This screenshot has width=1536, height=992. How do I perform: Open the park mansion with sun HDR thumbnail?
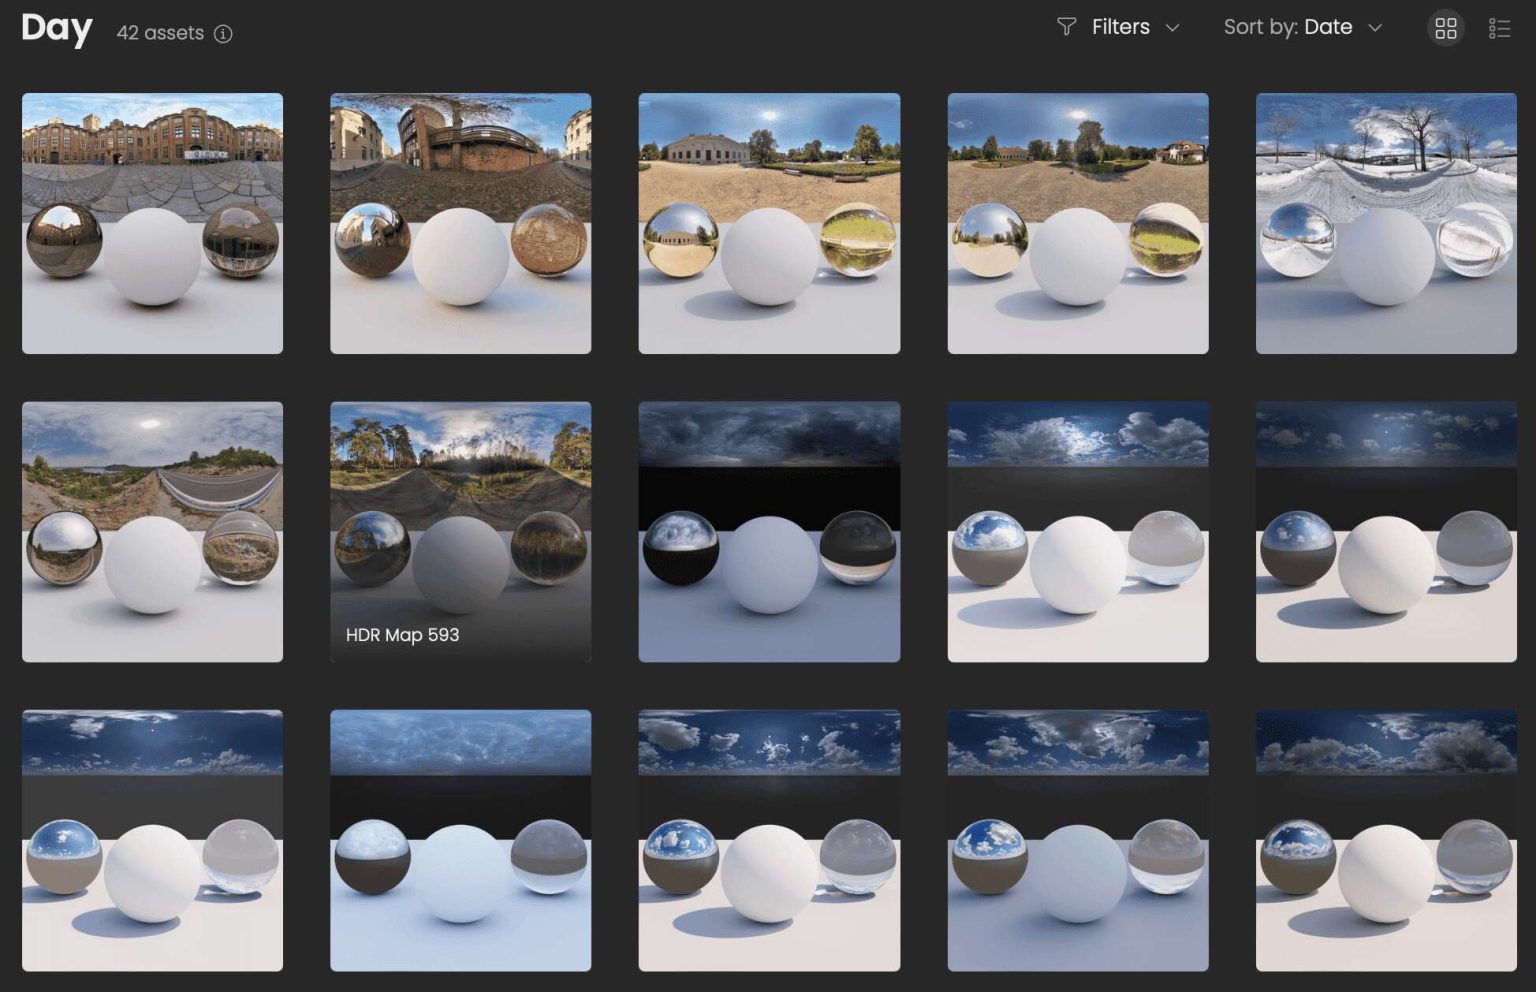coord(768,223)
